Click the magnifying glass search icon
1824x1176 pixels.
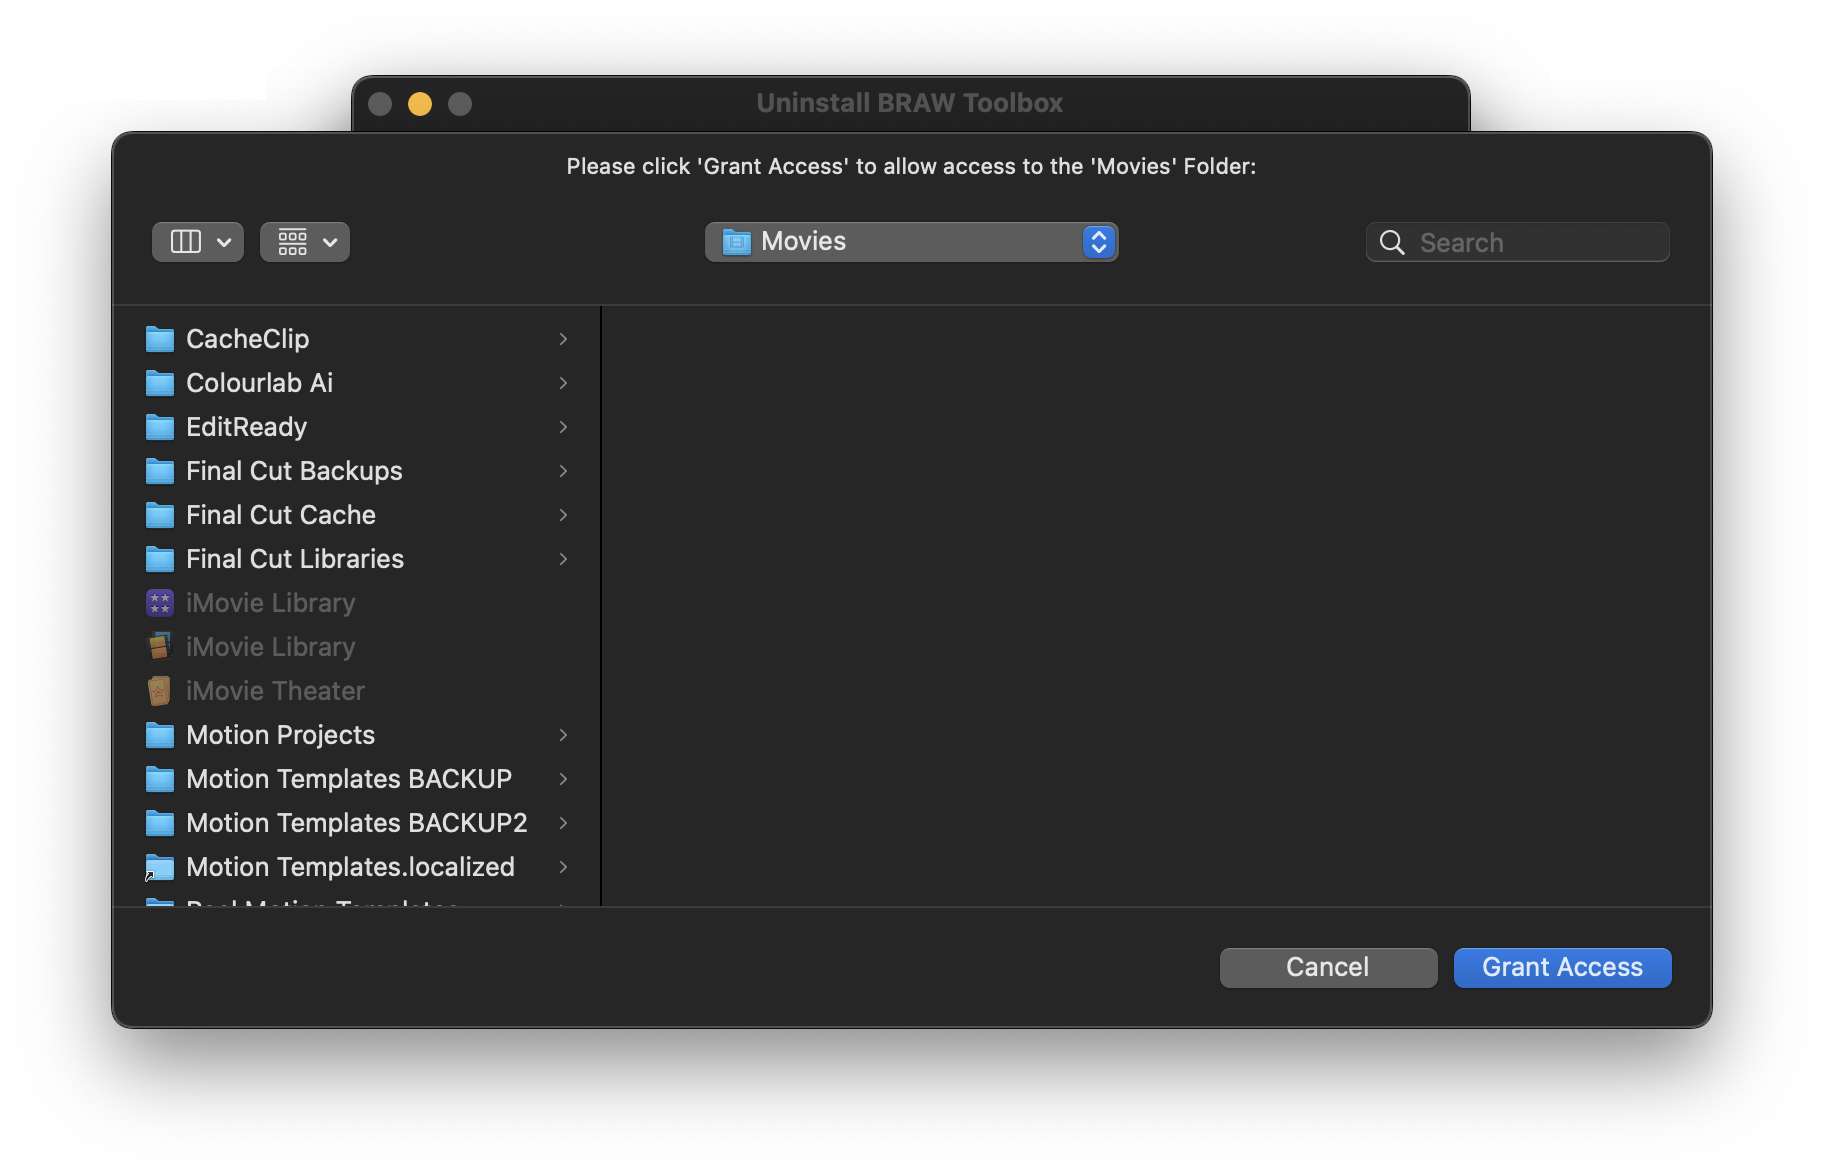point(1392,242)
